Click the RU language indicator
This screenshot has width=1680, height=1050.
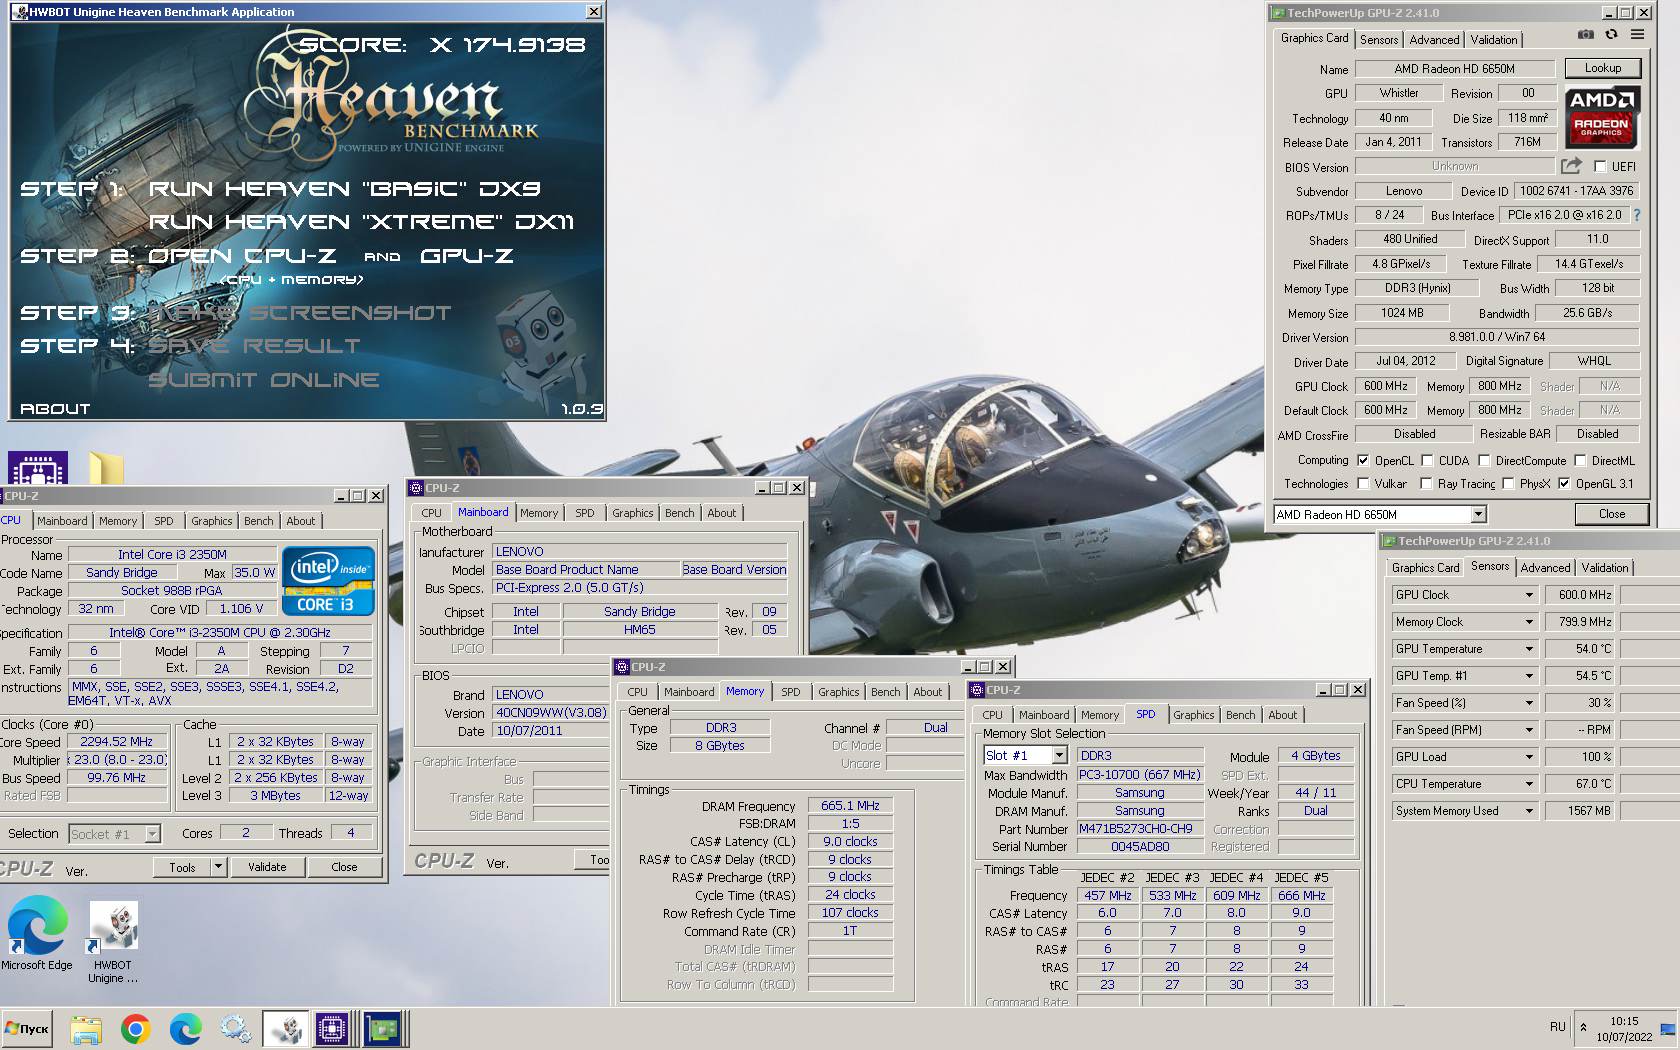coord(1558,1027)
